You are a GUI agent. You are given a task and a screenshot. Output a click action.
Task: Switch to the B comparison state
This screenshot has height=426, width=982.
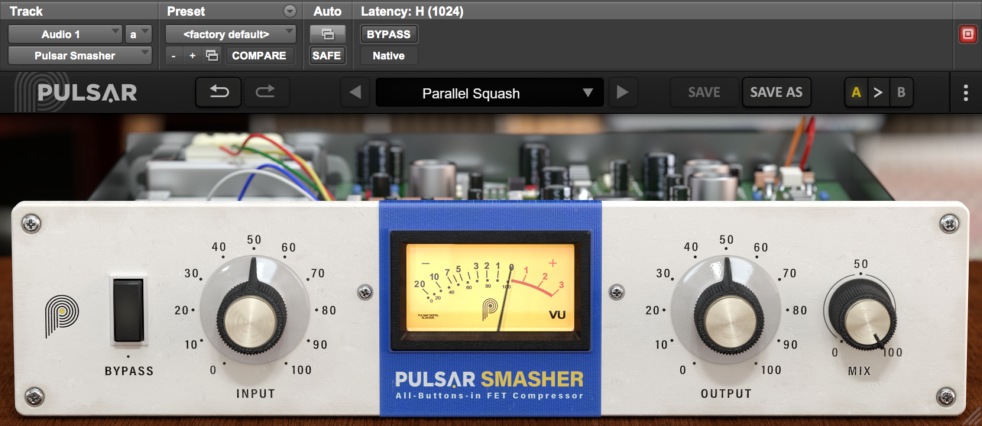coord(901,93)
